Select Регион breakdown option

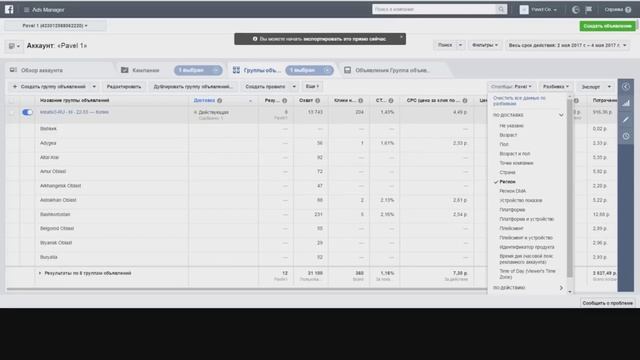click(507, 182)
